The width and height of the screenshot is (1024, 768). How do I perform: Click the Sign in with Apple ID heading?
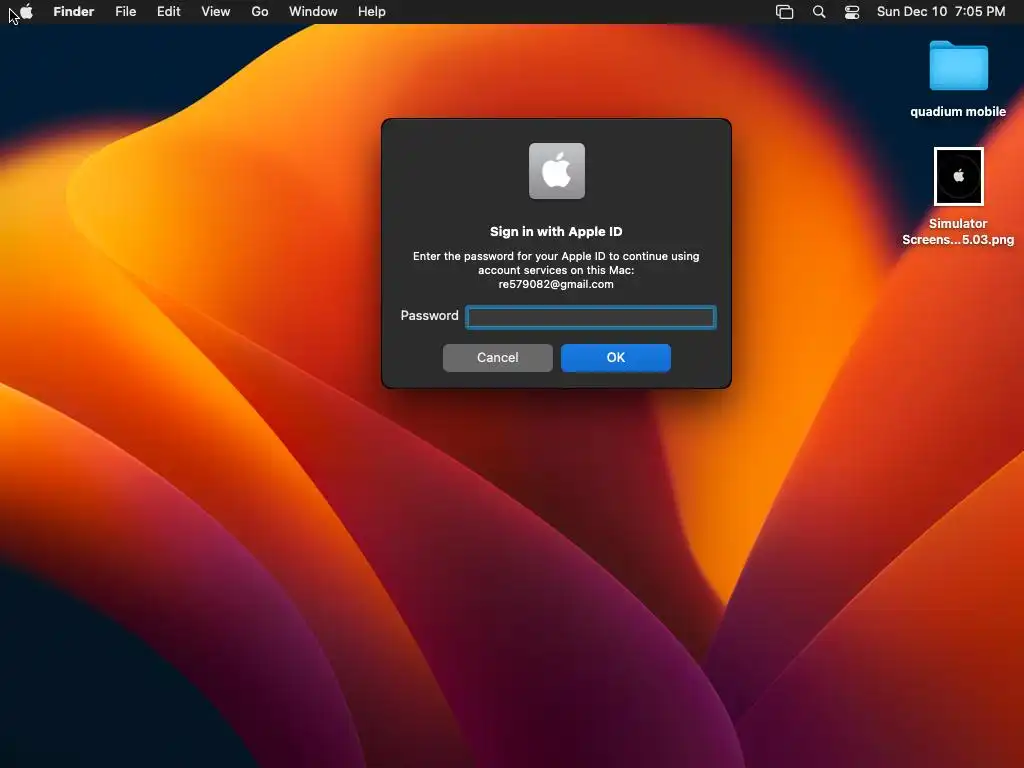556,231
